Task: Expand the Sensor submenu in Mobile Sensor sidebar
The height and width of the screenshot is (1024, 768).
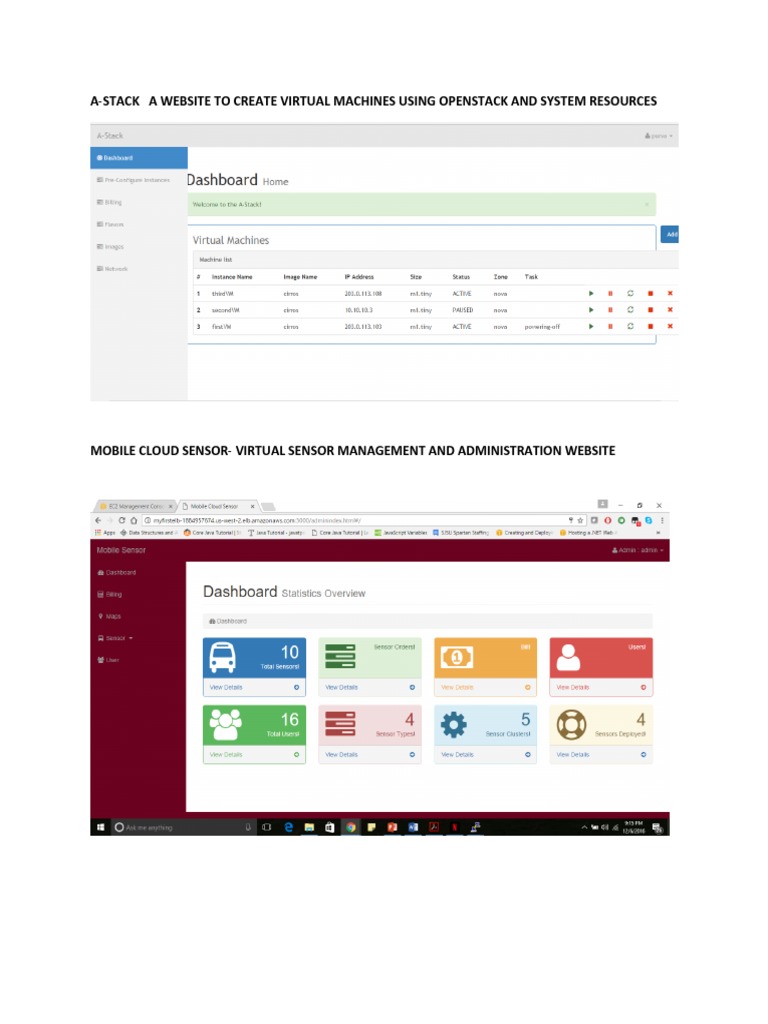Action: pyautogui.click(x=115, y=638)
